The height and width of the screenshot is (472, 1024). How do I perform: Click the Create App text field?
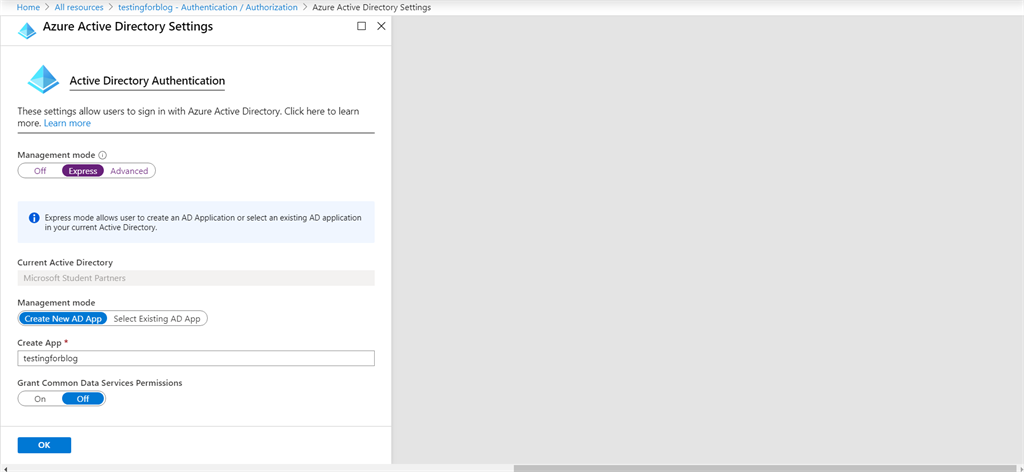click(x=196, y=358)
